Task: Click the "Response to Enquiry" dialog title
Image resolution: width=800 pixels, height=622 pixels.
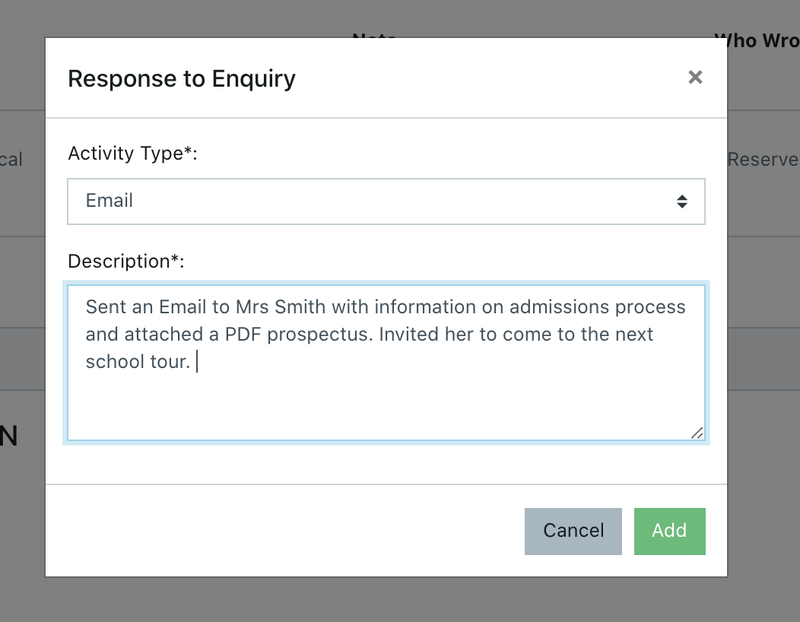Action: coord(181,78)
